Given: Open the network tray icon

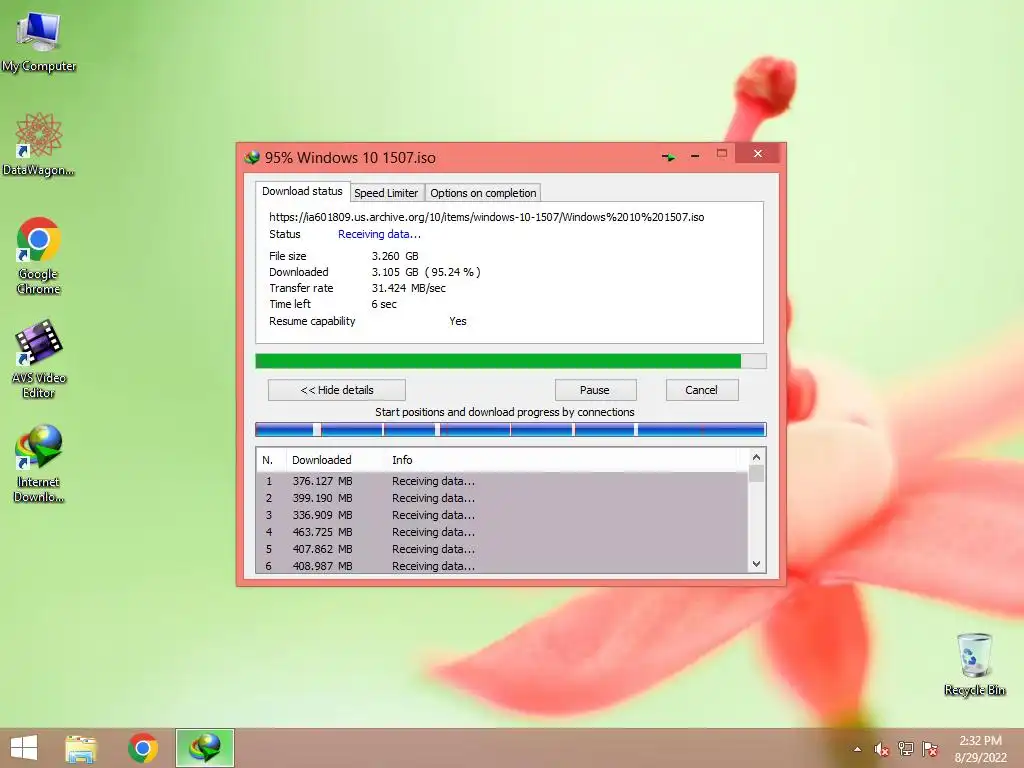Looking at the screenshot, I should [906, 749].
